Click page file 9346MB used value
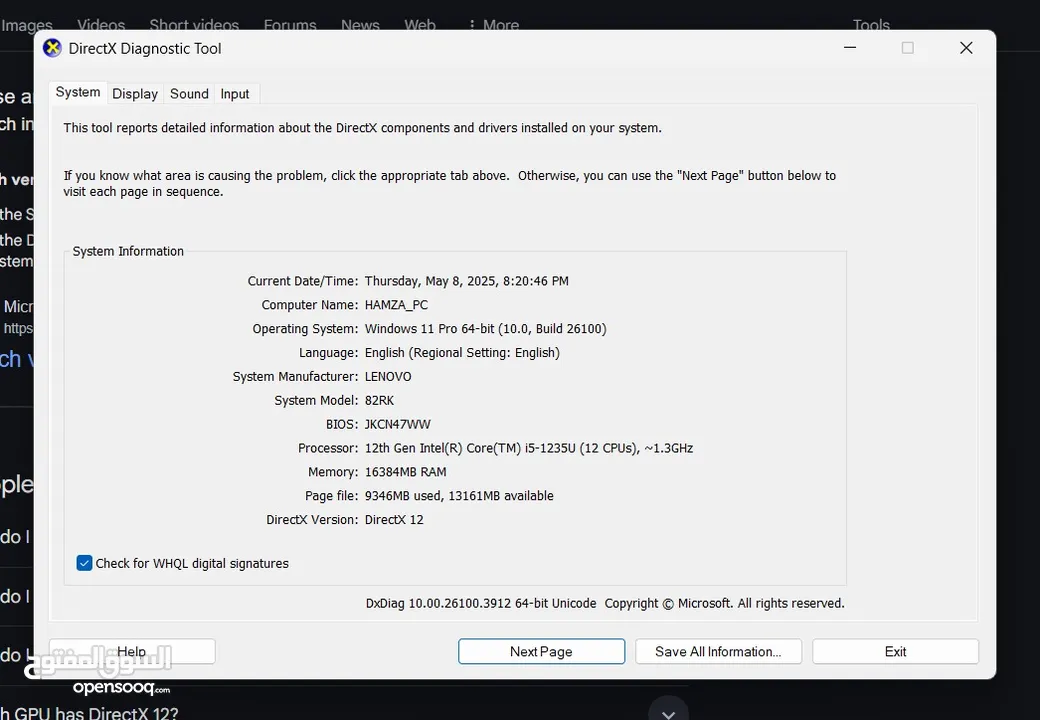1040x720 pixels. pos(459,496)
